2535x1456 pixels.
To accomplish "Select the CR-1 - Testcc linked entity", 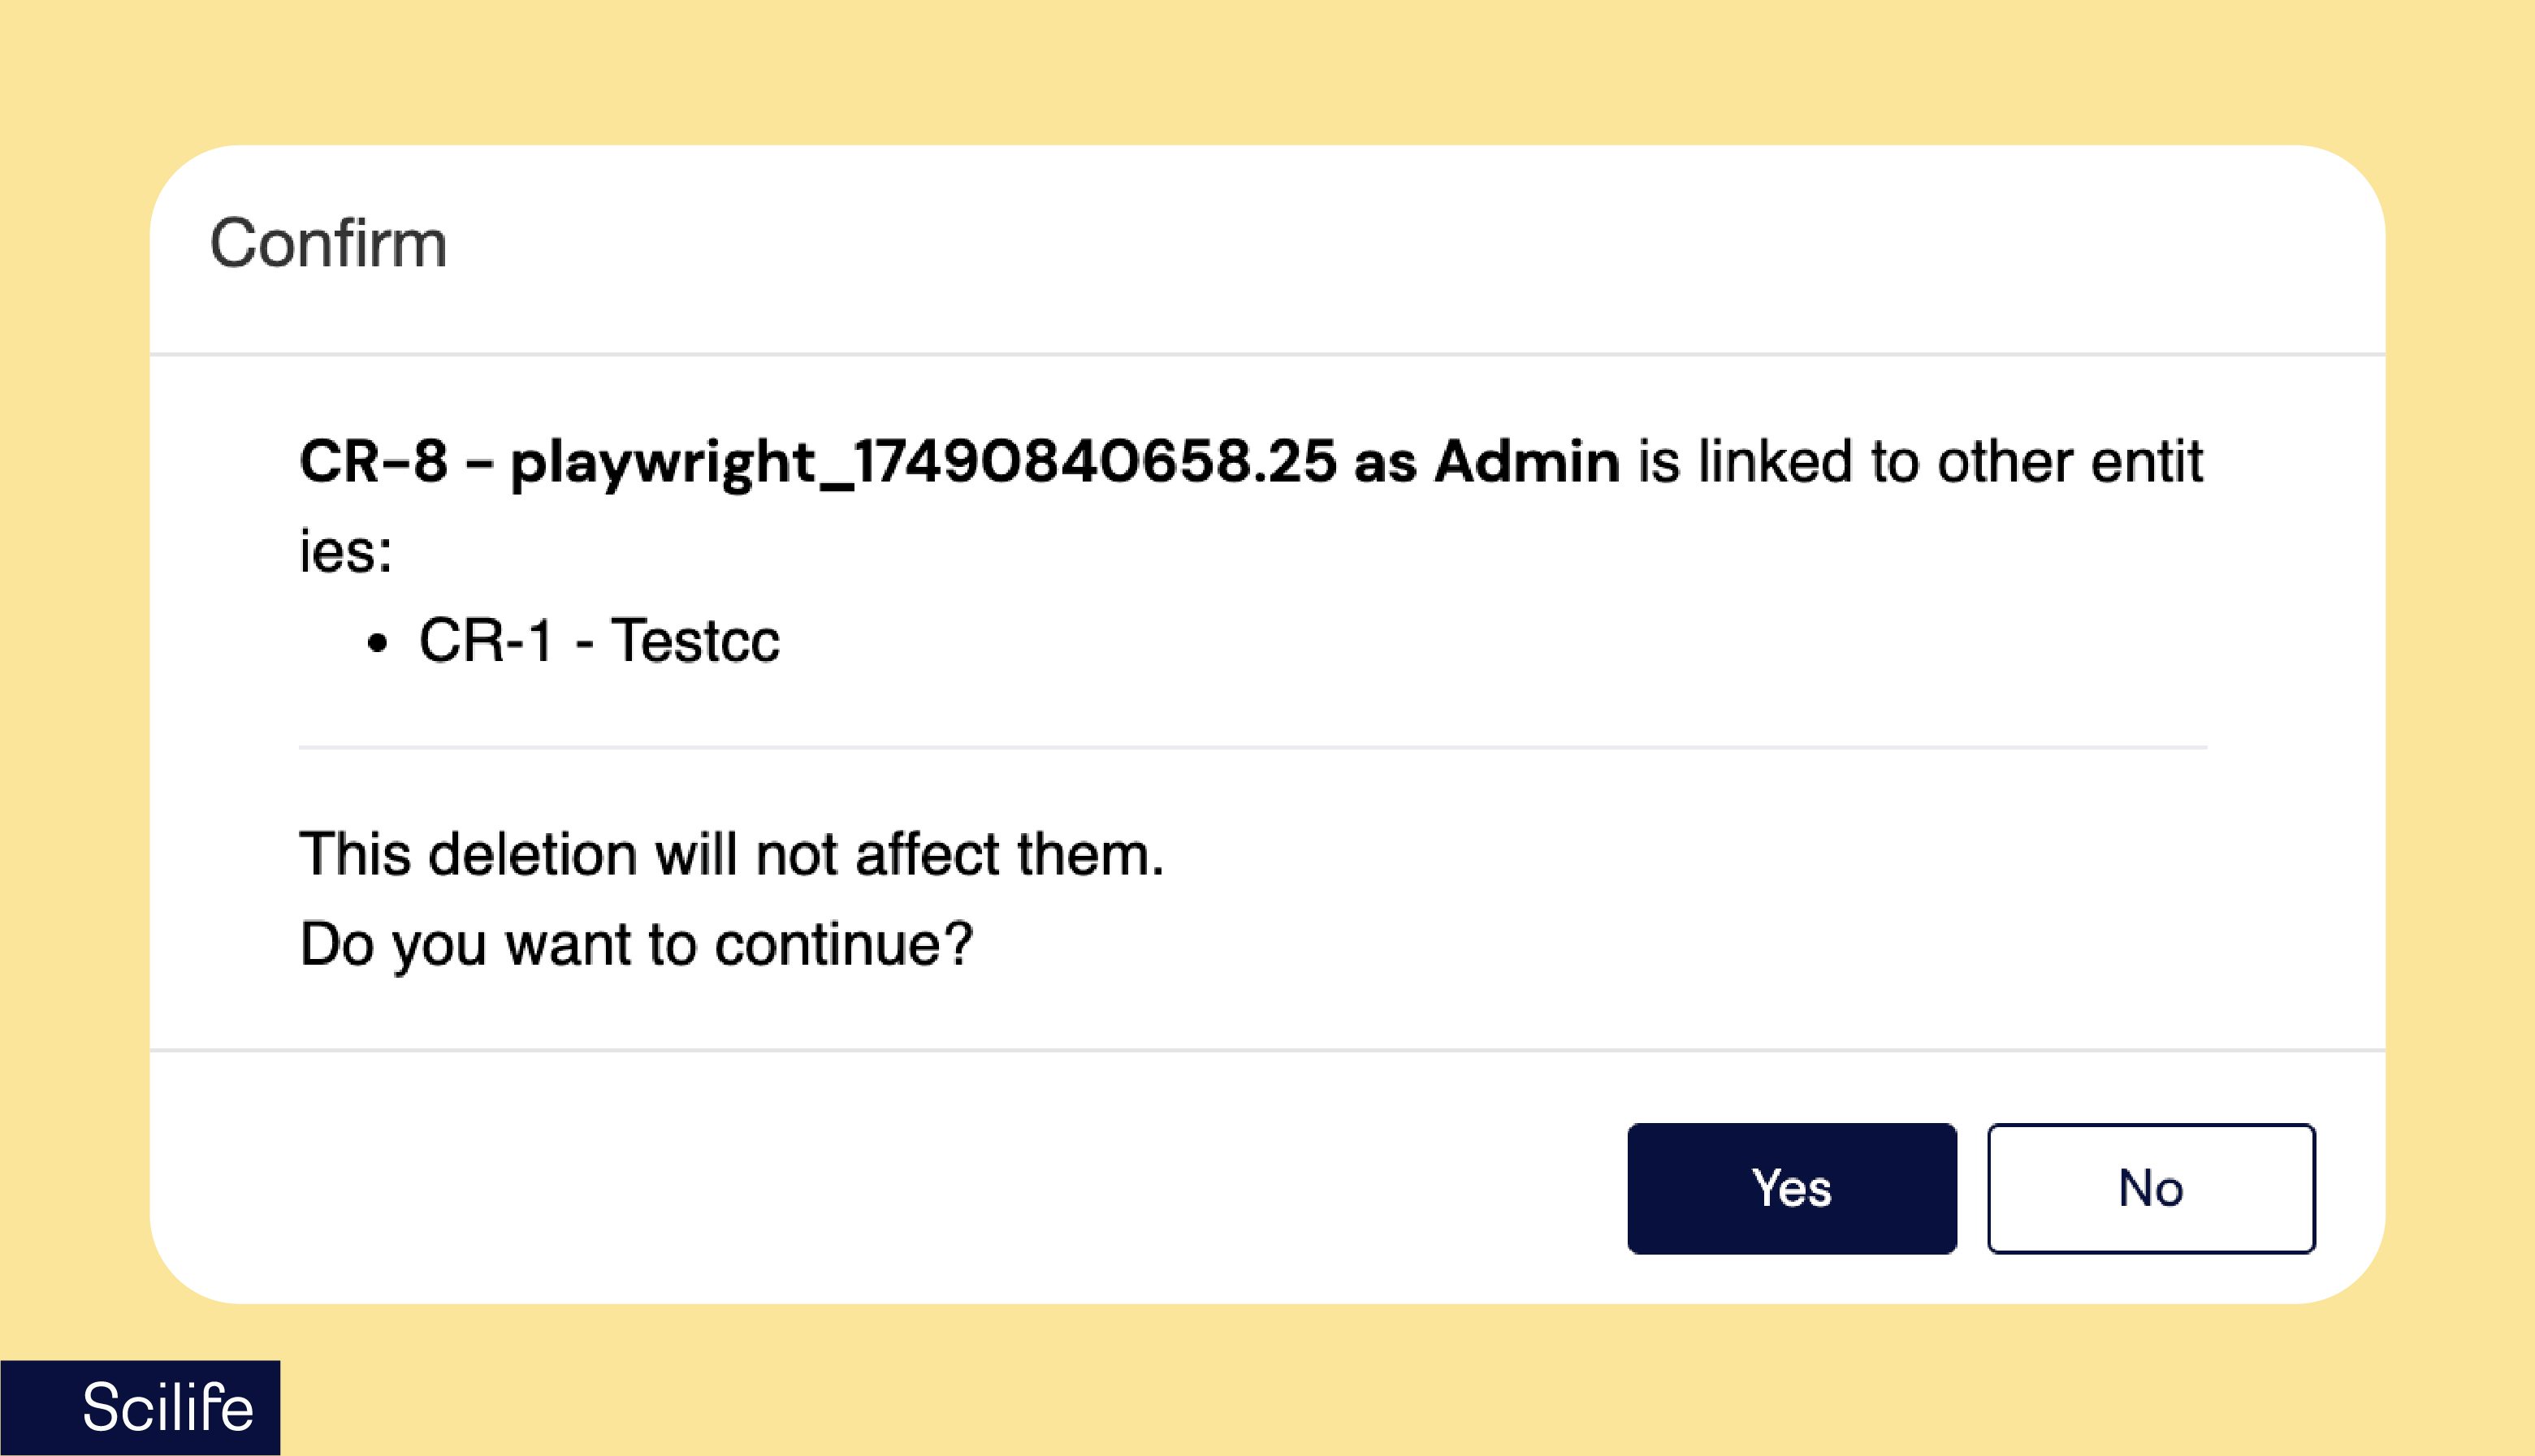I will 598,640.
